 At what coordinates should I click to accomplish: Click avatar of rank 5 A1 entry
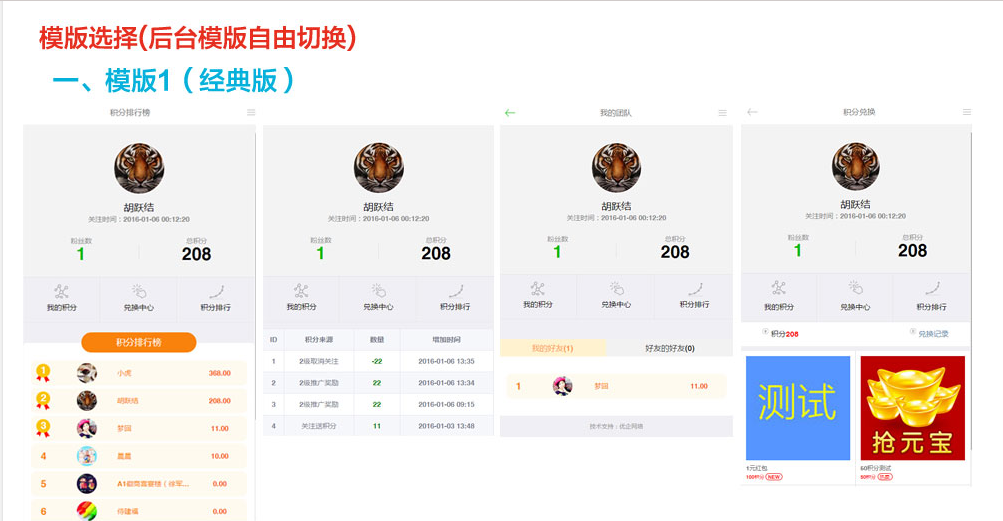87,483
